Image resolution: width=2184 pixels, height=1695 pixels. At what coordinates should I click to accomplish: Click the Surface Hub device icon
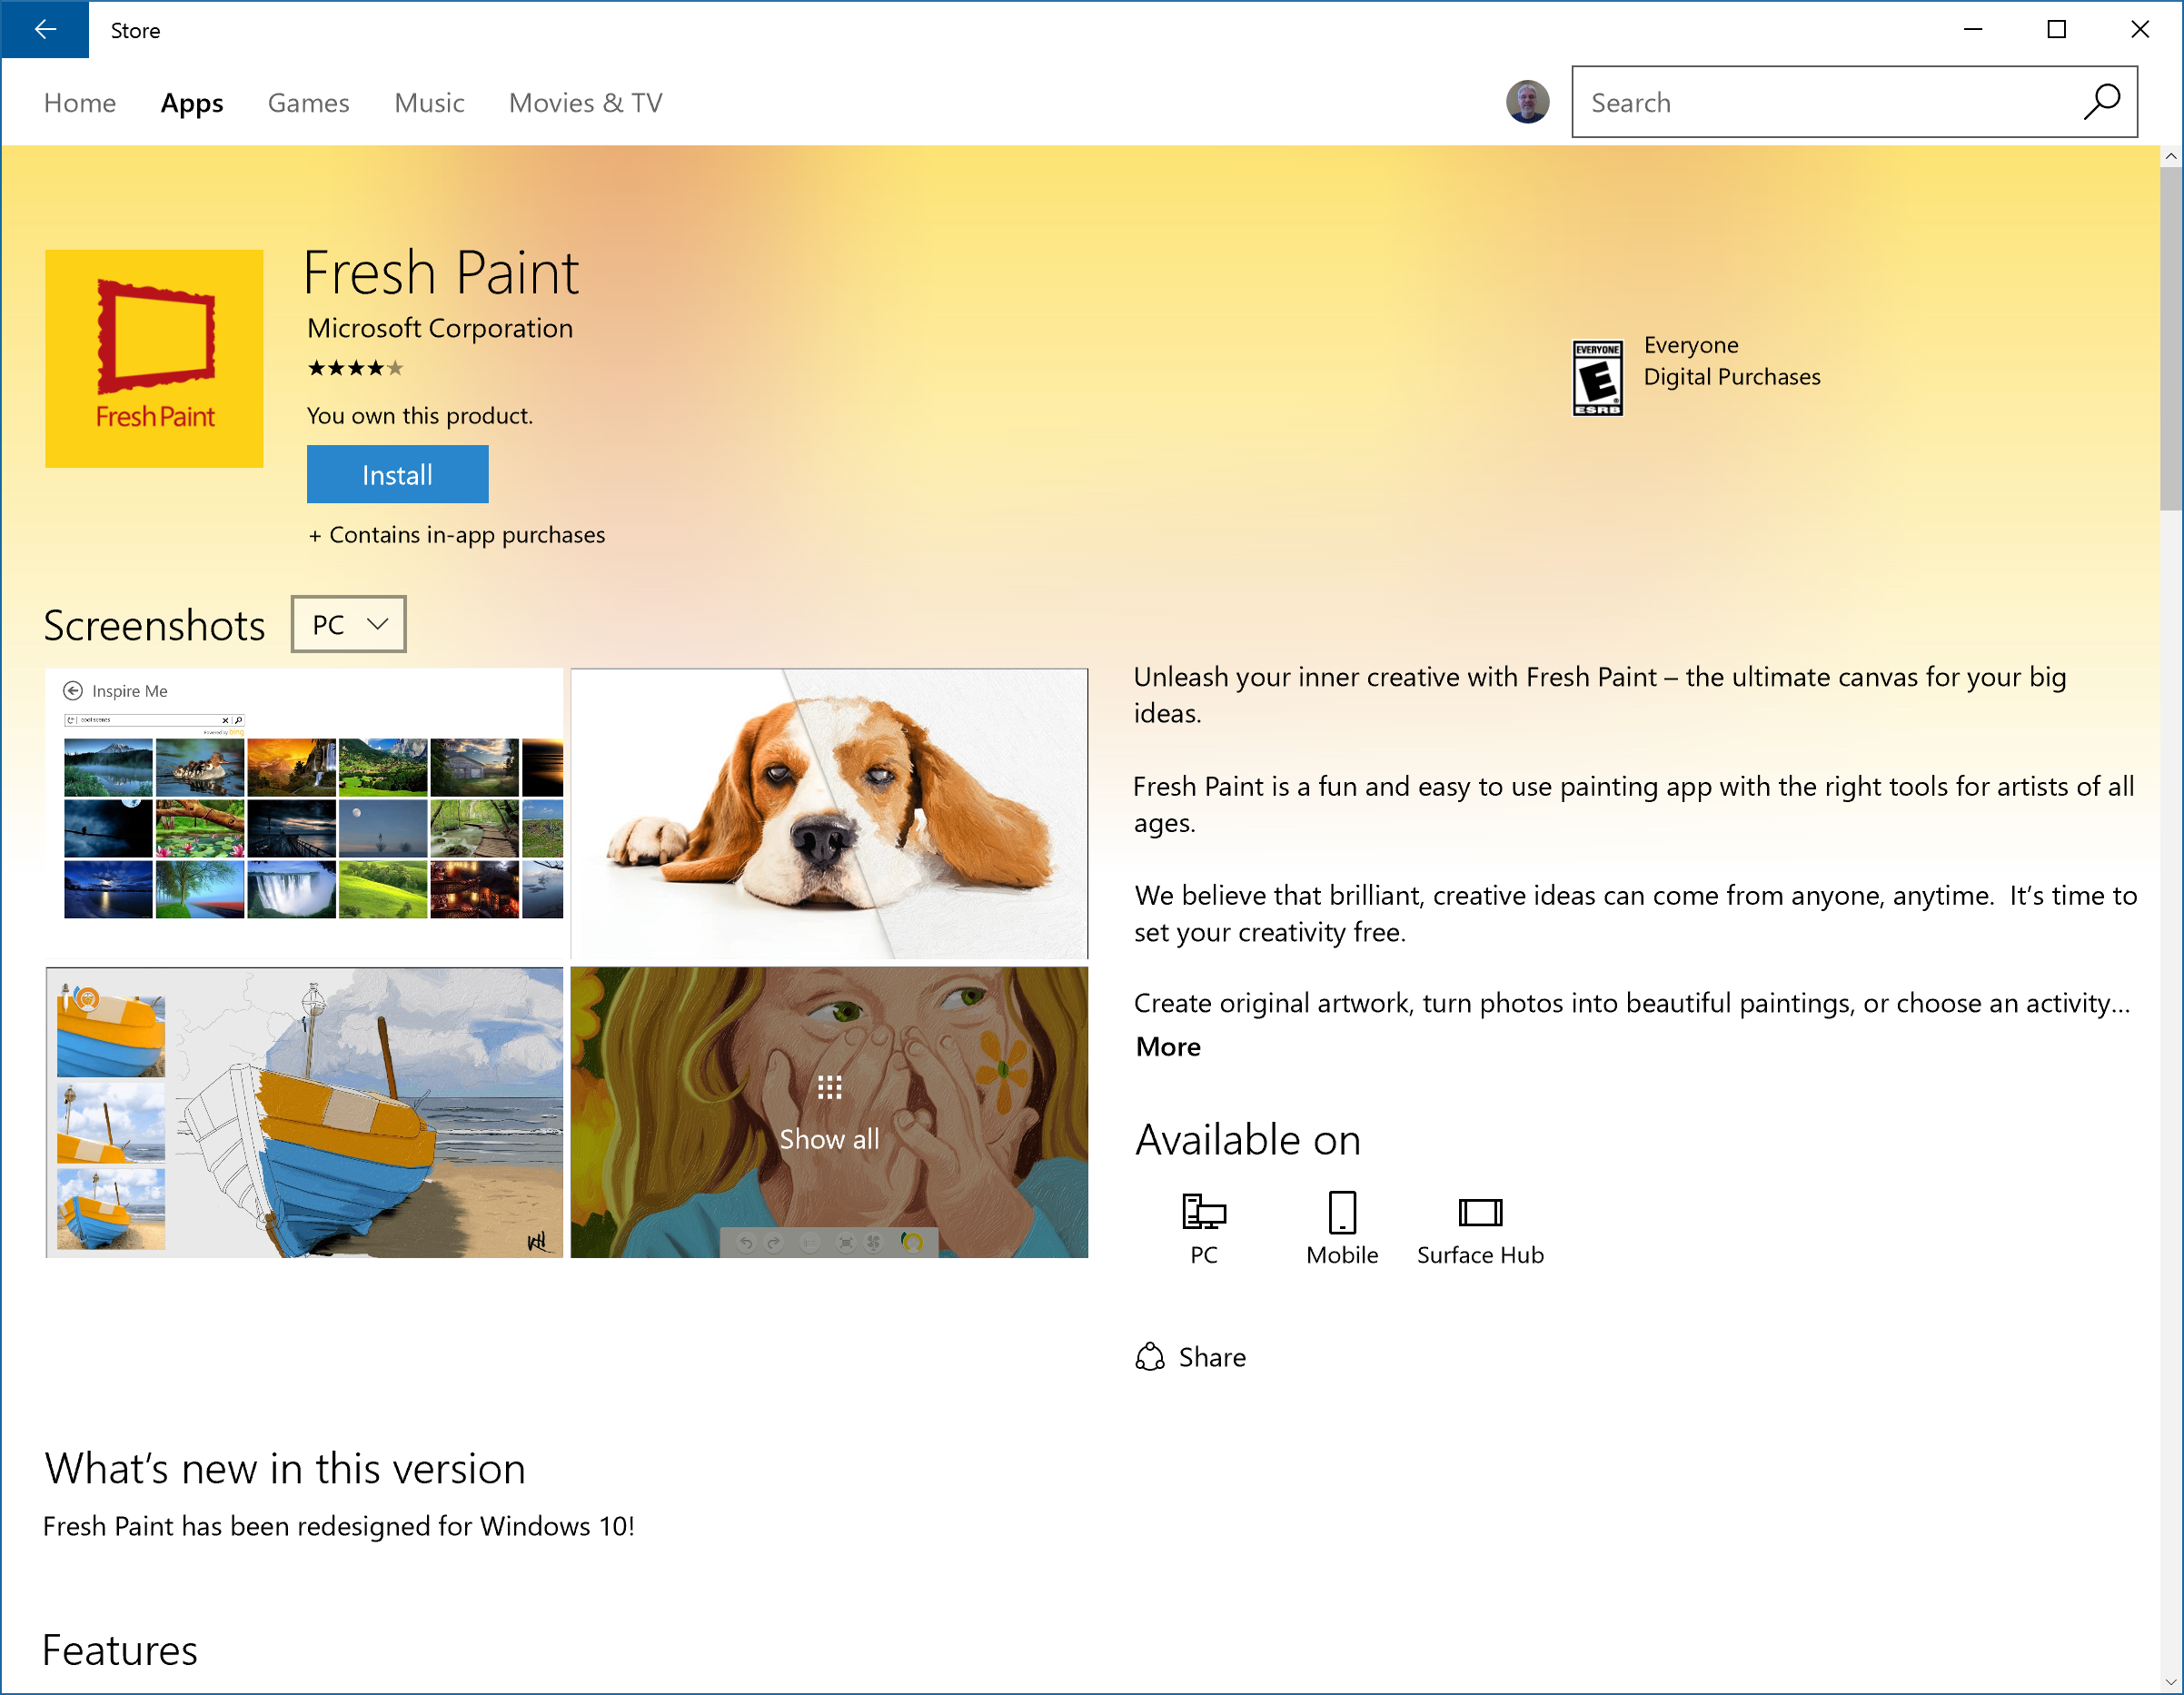coord(1479,1212)
